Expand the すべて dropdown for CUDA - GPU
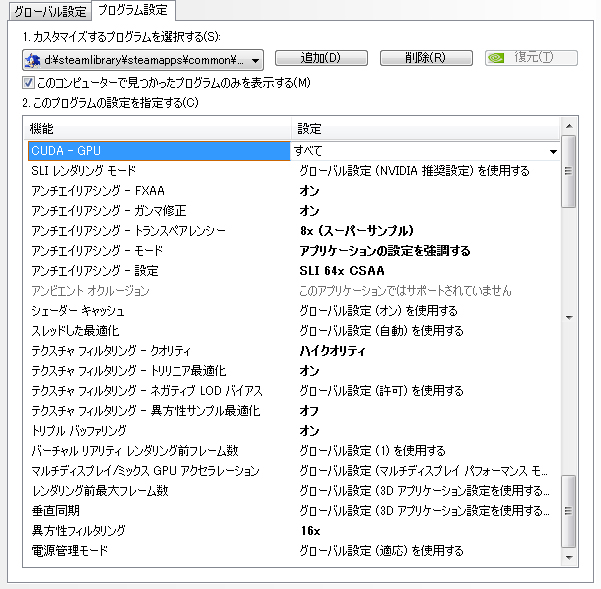 tap(553, 151)
